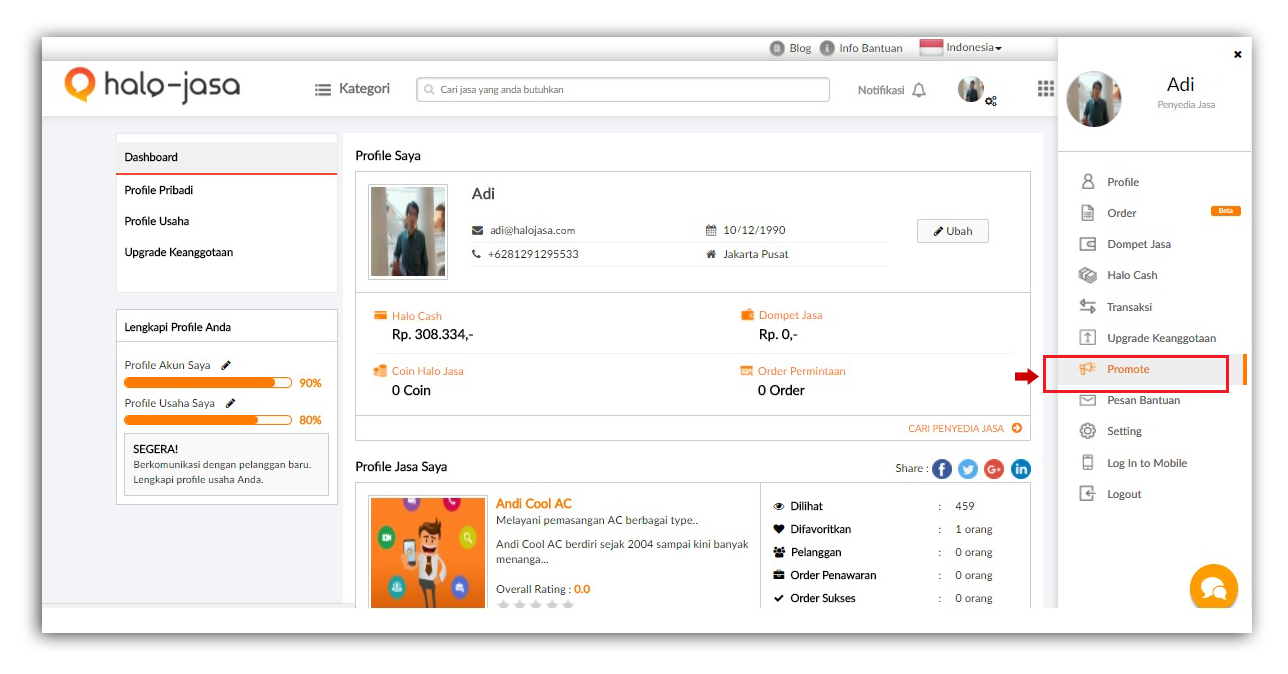Open the Andi Cool AC title link

tap(534, 504)
